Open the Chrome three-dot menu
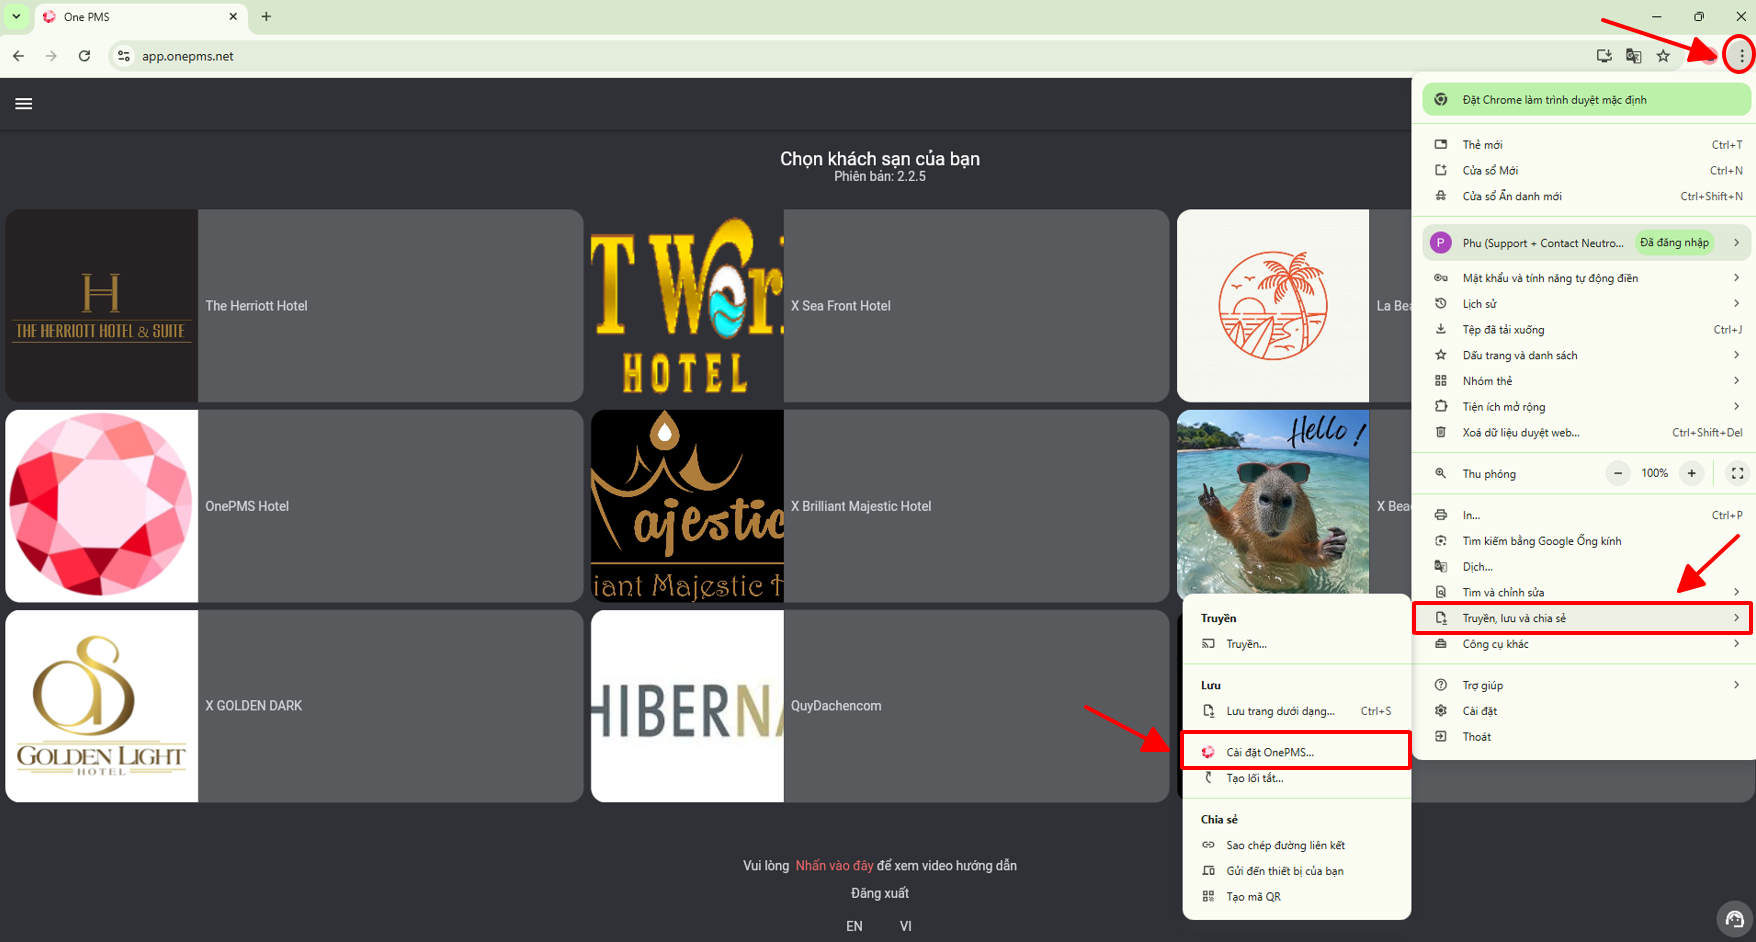 point(1741,56)
